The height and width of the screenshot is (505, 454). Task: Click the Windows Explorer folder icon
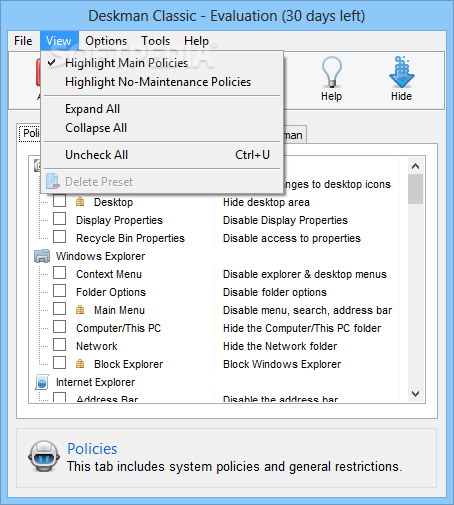click(42, 256)
